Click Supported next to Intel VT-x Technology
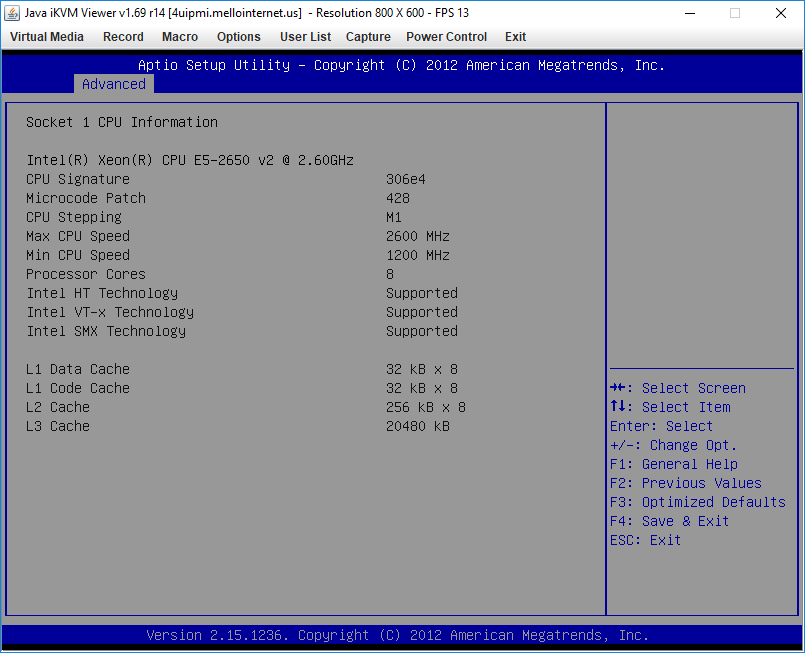 [x=422, y=312]
